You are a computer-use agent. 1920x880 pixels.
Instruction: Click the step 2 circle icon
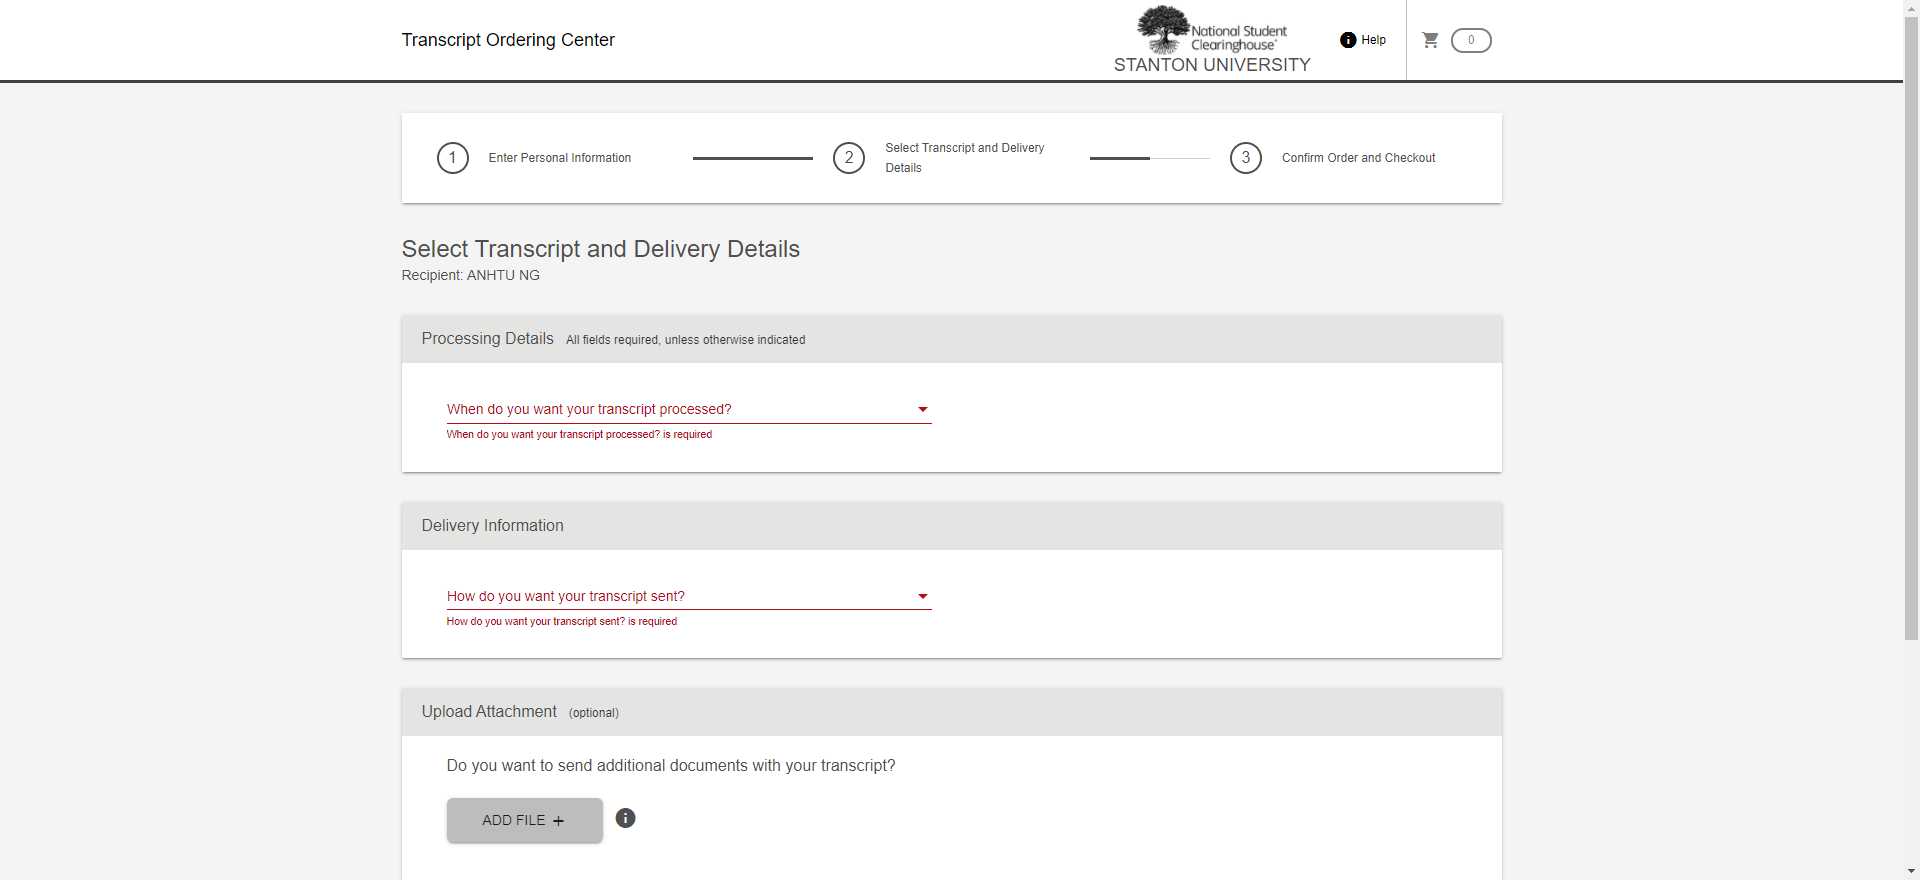849,158
